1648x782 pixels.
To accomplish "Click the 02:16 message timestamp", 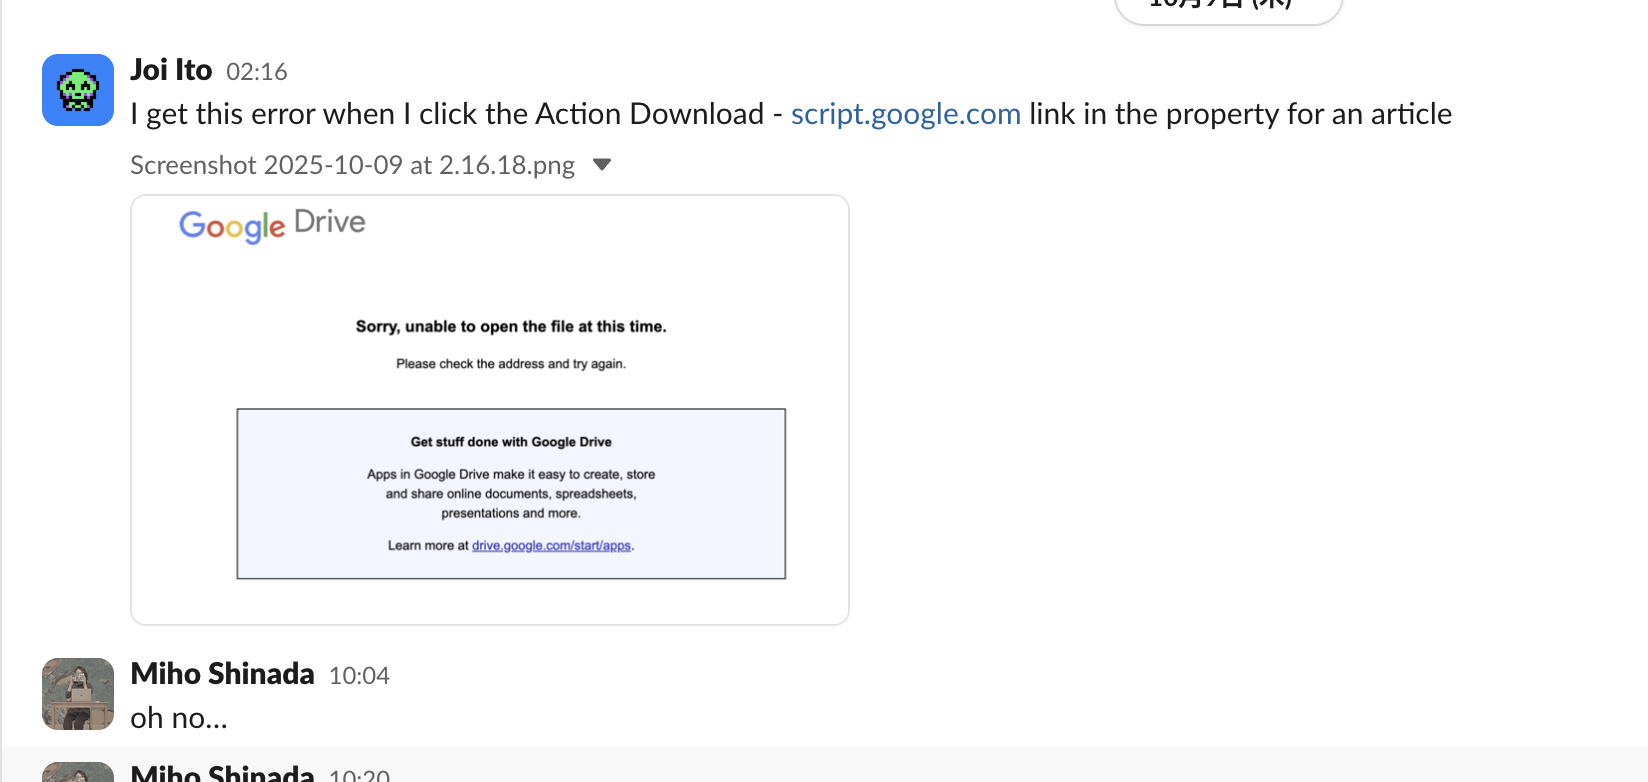I will click(x=257, y=72).
